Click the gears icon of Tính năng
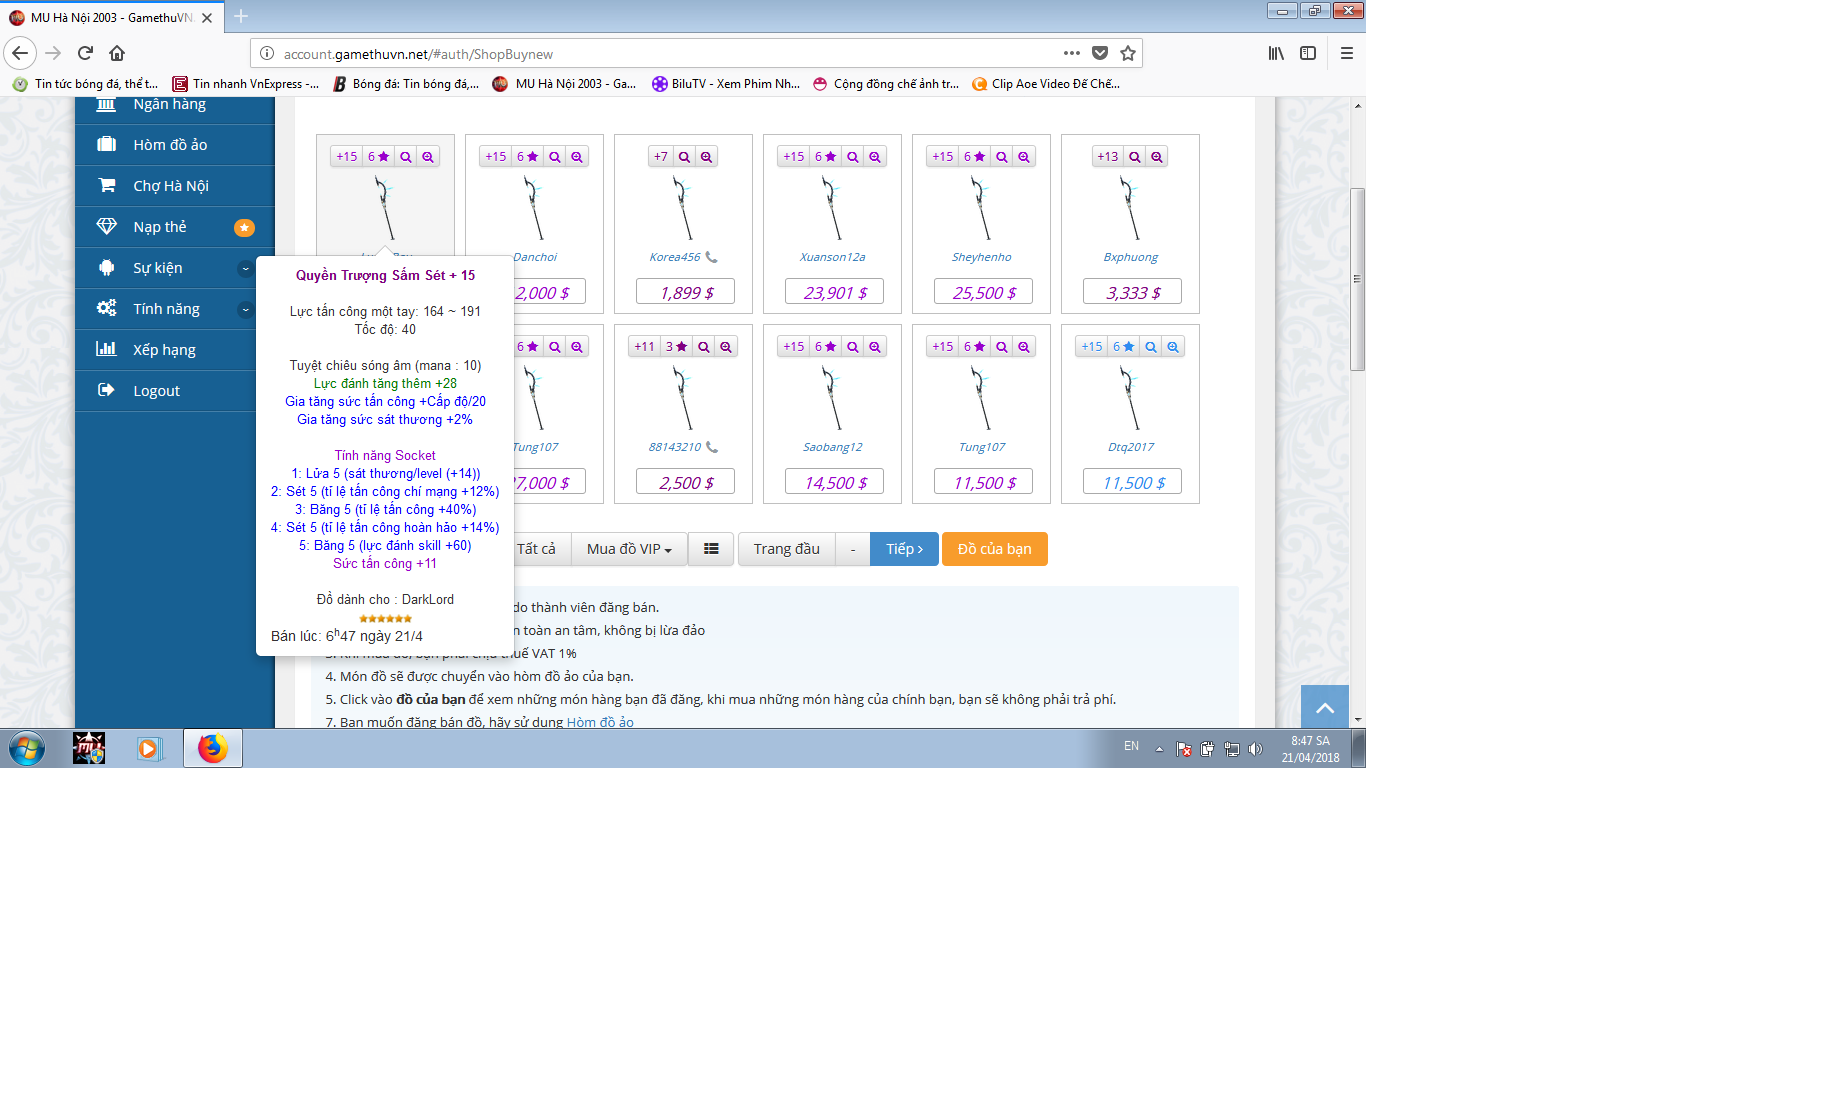Viewport: 1844px width, 1098px height. pyautogui.click(x=106, y=308)
